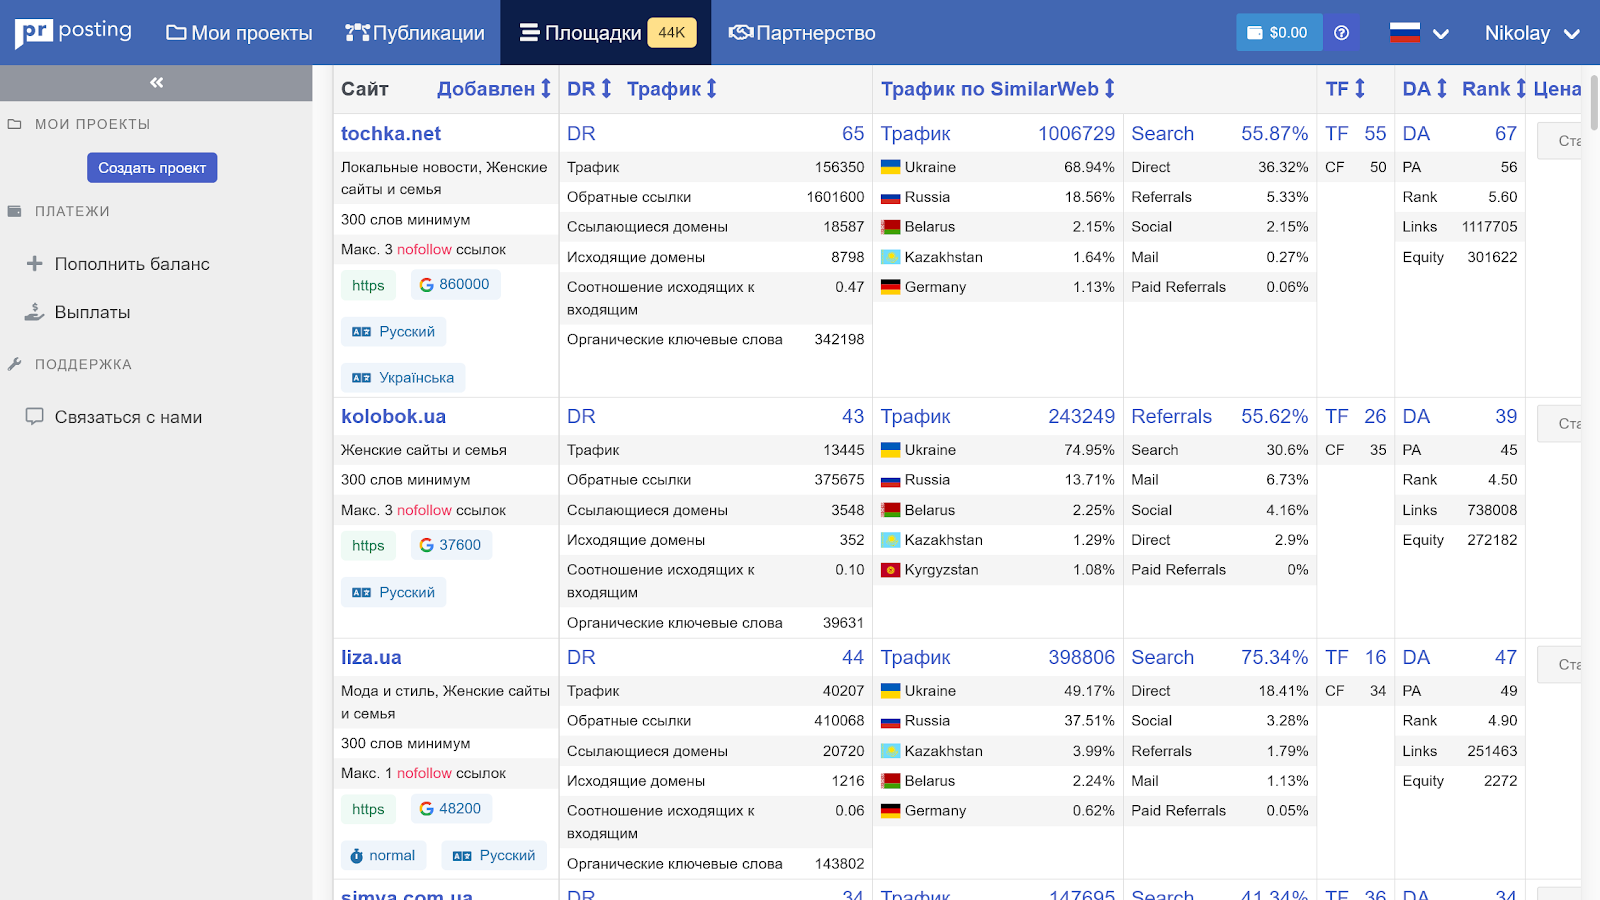Open Выплаты in sidebar
This screenshot has width=1600, height=900.
92,312
